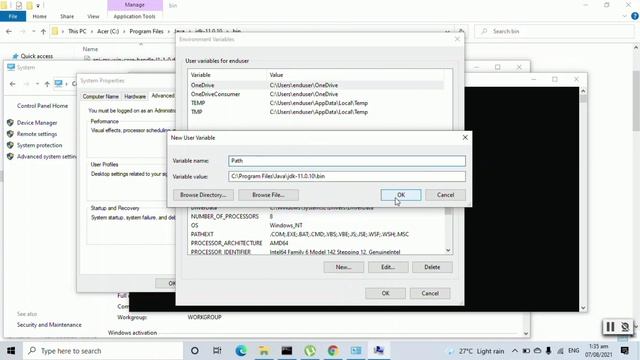Open Remote settings in System window

coord(37,134)
